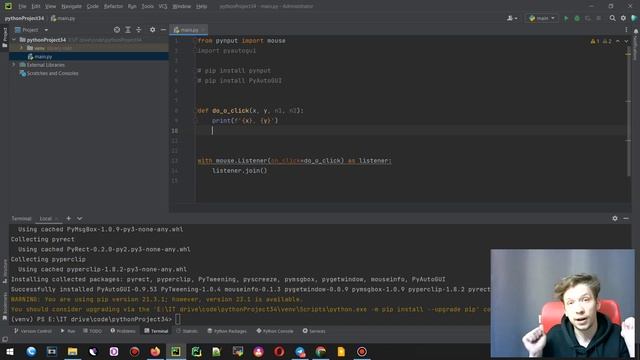Viewport: 640px width, 360px height.
Task: Click Select Opened File target icon in Project panel
Action: [x=117, y=30]
